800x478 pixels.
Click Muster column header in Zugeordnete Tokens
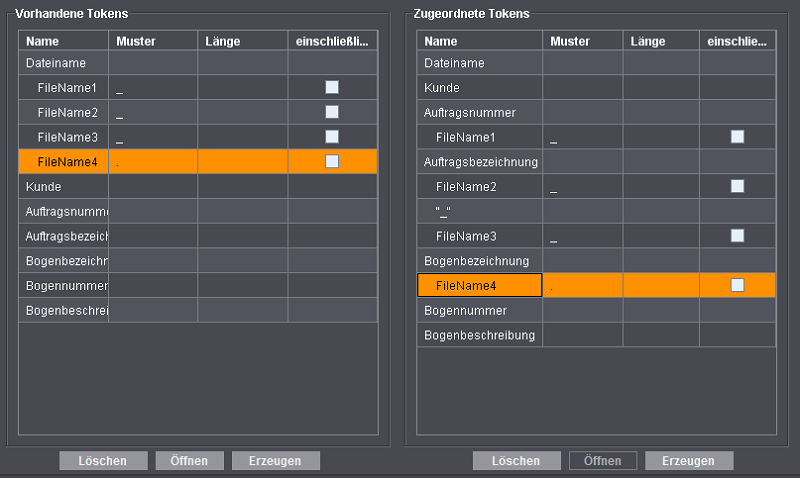(582, 41)
